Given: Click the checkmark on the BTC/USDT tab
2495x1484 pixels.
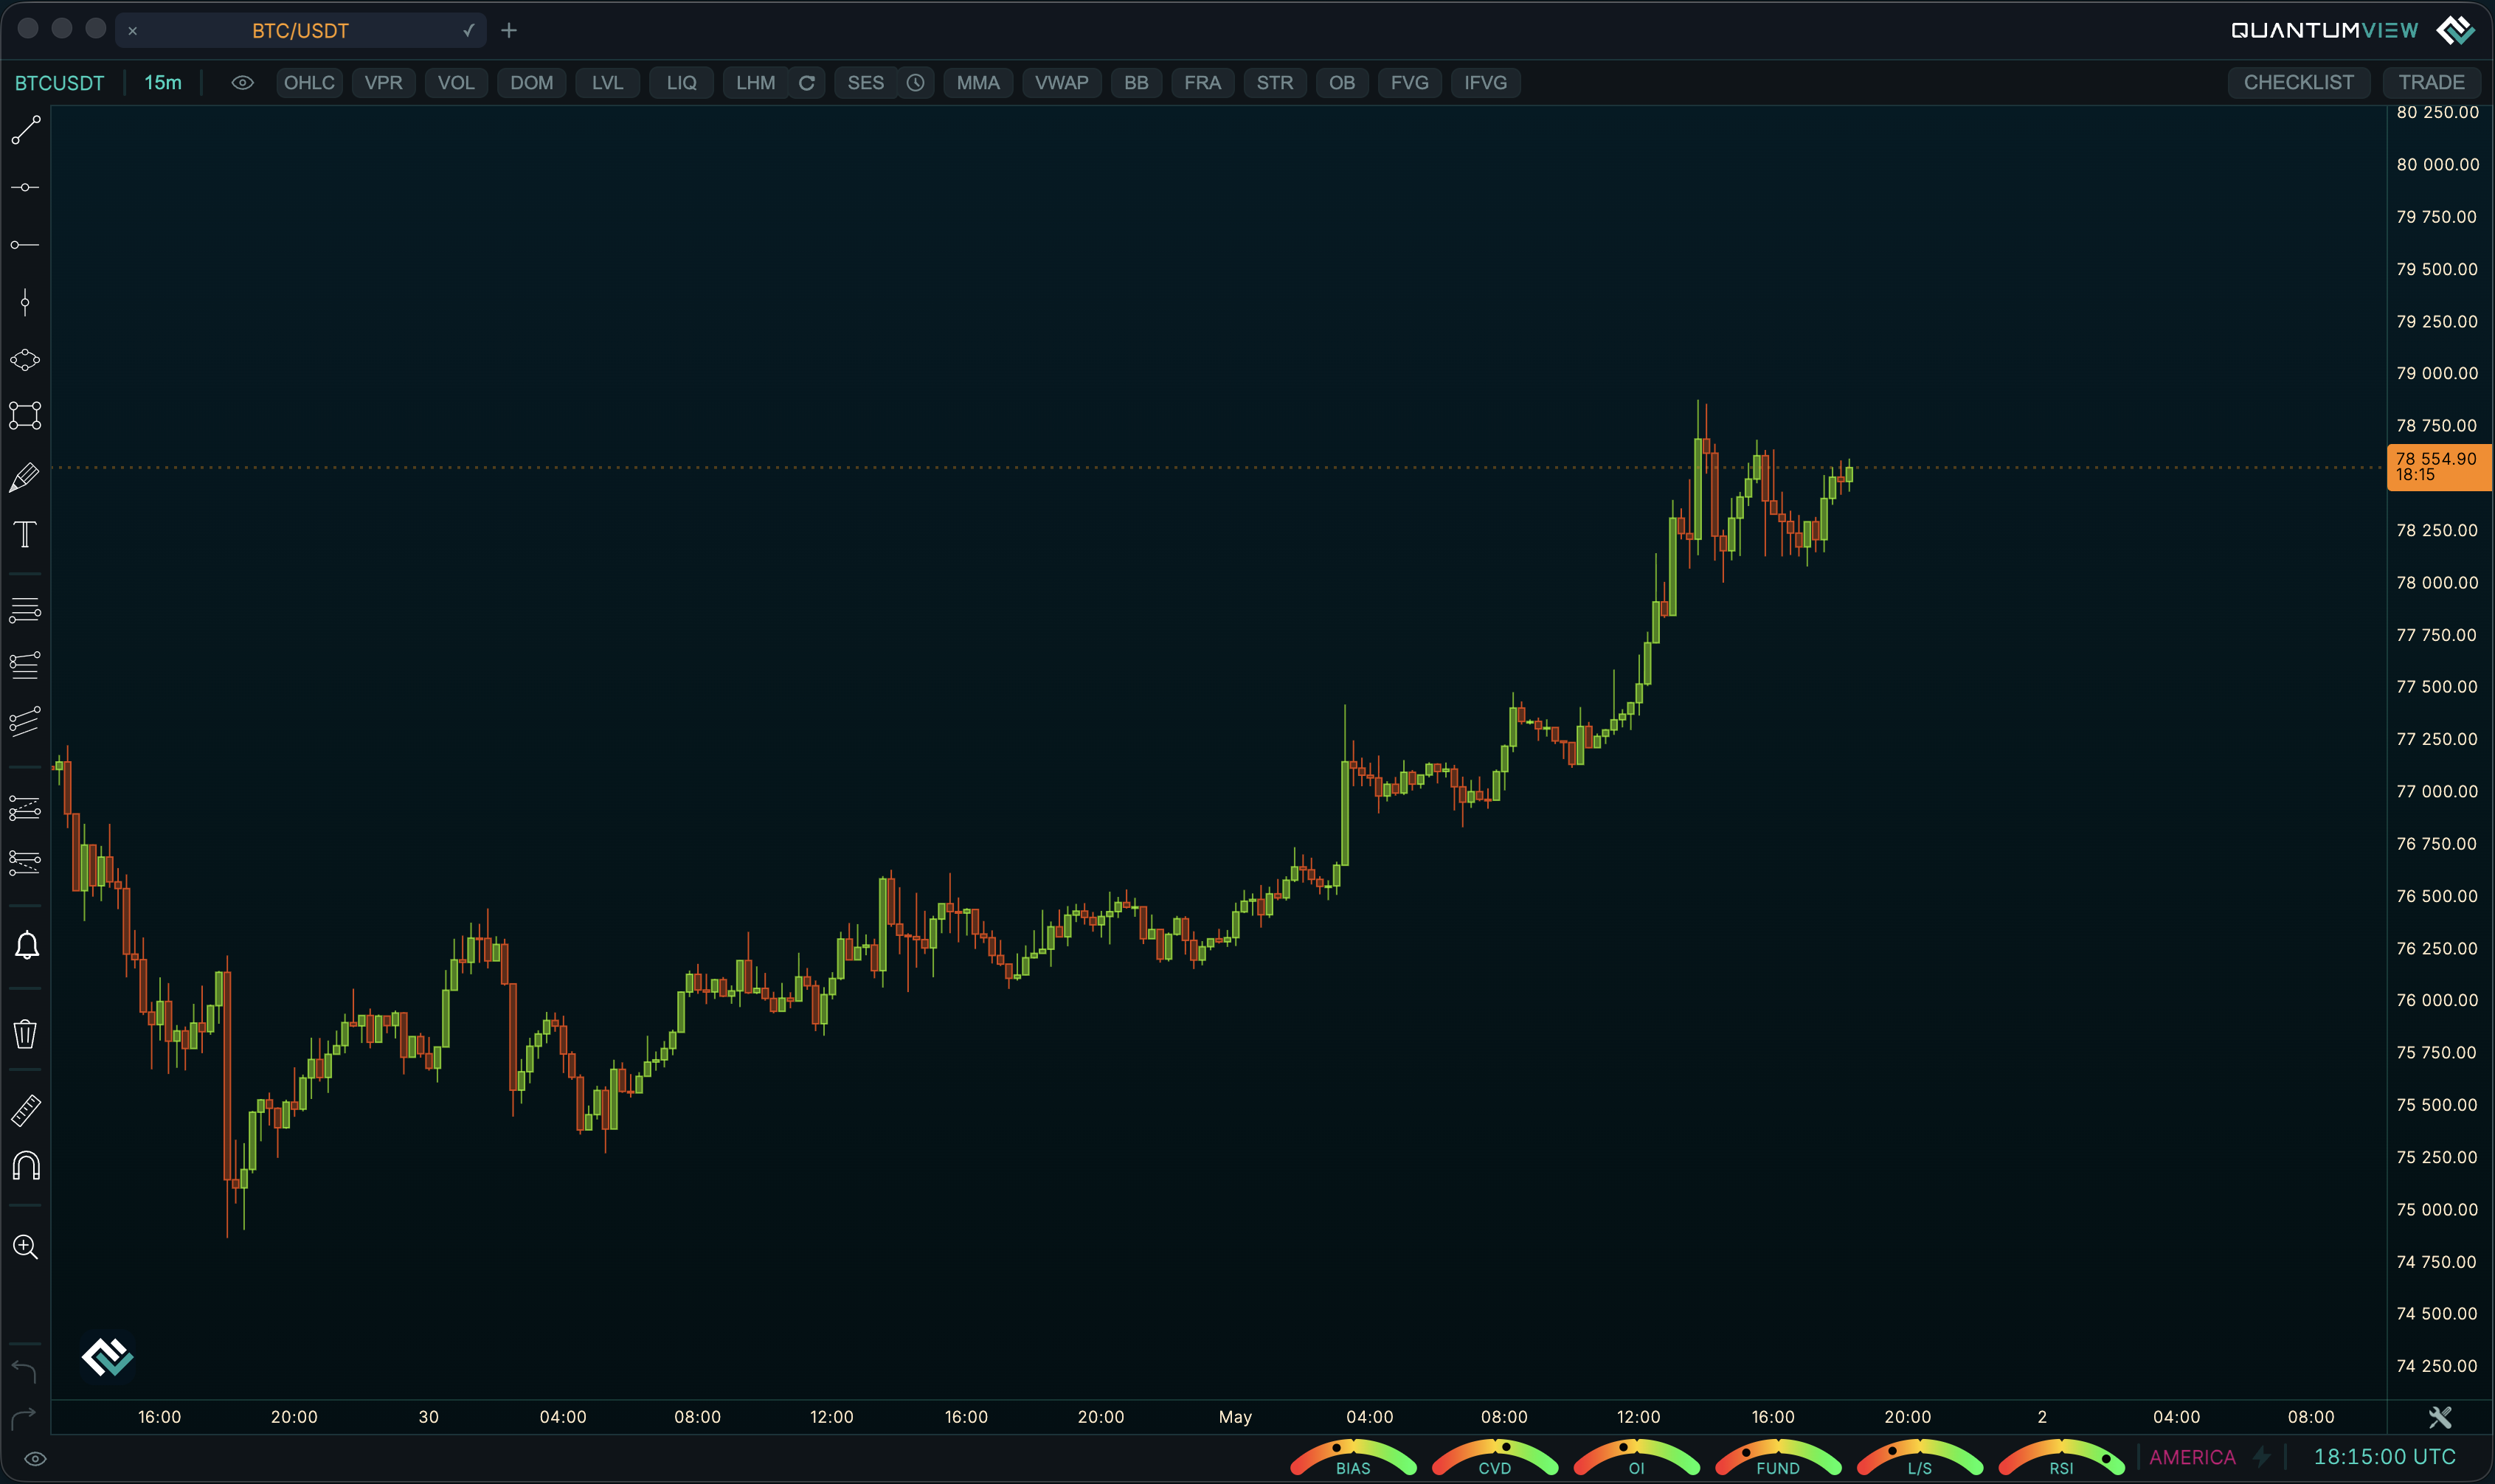Looking at the screenshot, I should 468,31.
